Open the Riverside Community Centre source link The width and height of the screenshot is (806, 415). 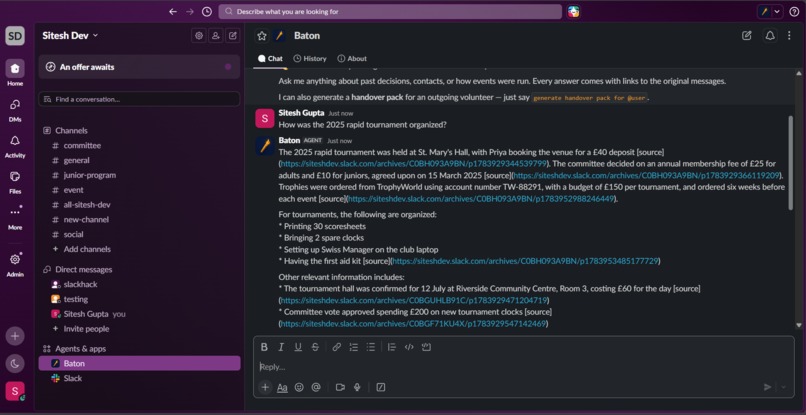pos(414,300)
